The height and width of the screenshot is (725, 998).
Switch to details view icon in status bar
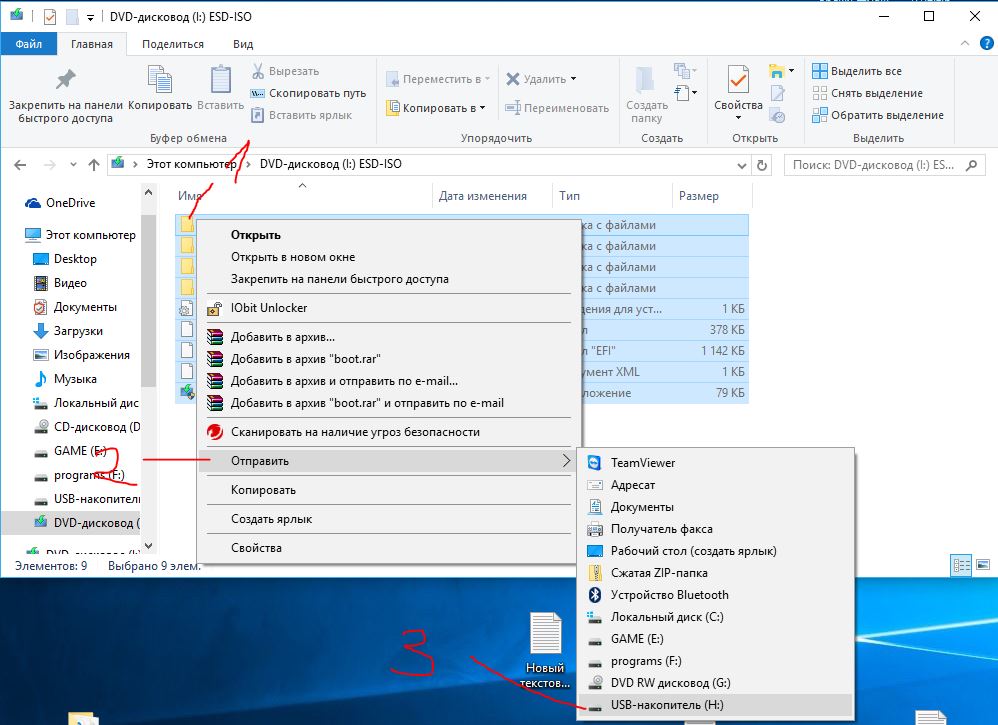click(961, 565)
